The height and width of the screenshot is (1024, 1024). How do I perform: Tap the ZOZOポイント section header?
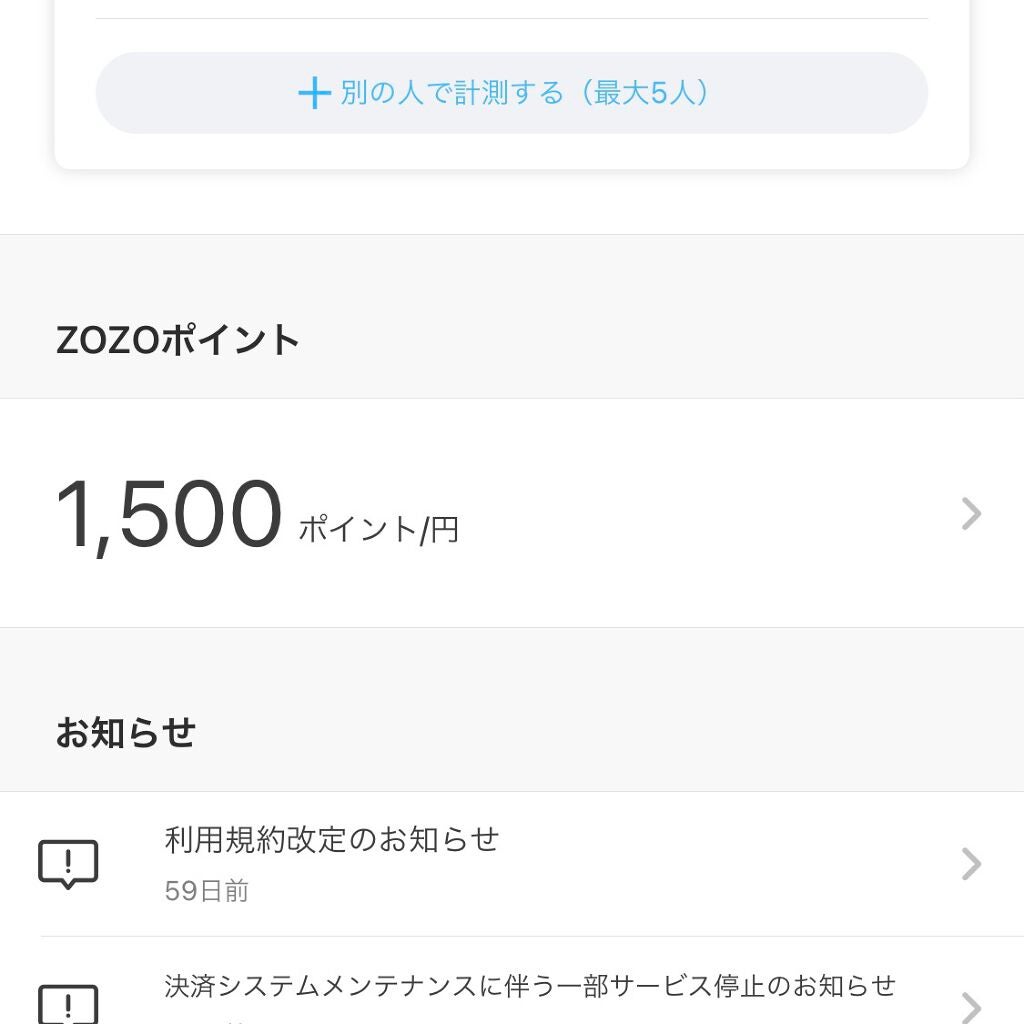(x=178, y=340)
